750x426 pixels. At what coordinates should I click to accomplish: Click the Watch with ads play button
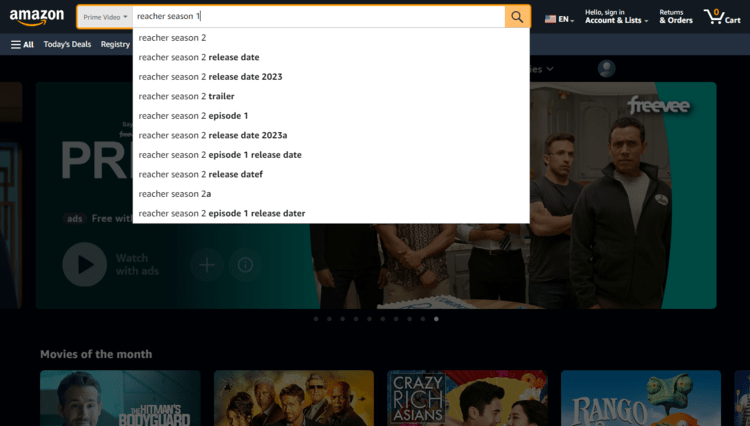[85, 264]
